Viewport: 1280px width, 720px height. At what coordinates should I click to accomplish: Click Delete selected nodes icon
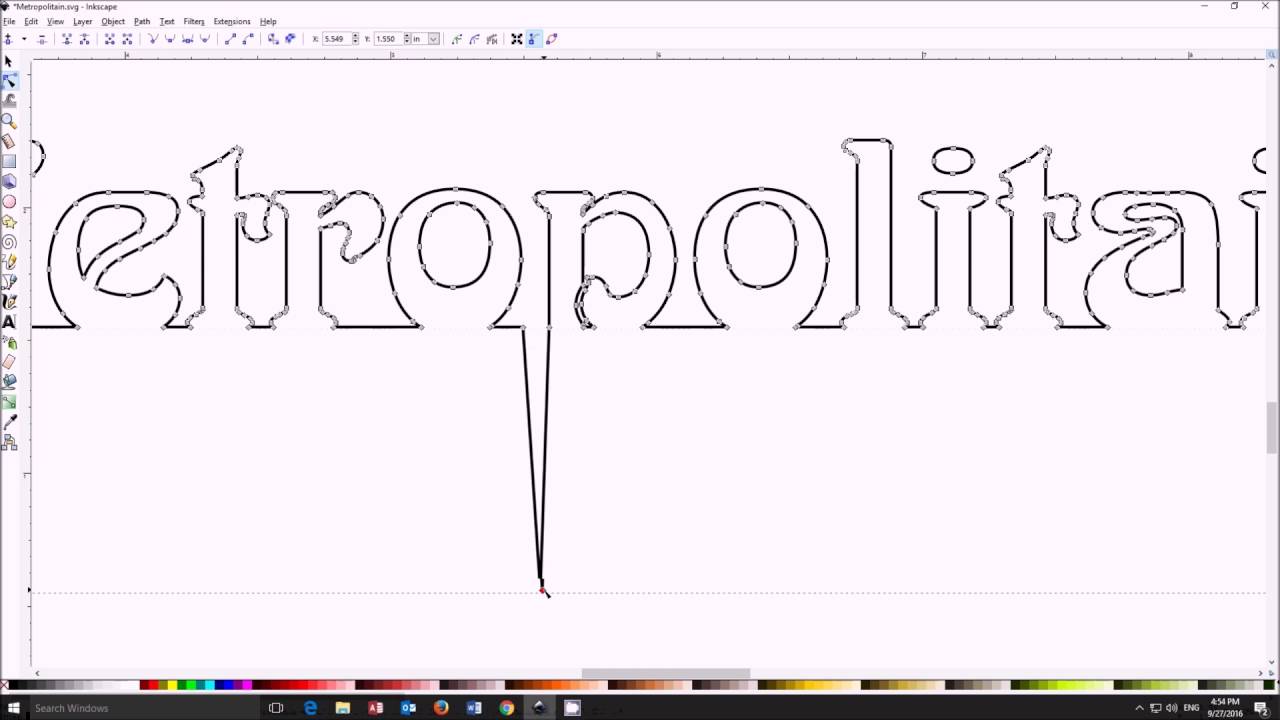[x=42, y=39]
